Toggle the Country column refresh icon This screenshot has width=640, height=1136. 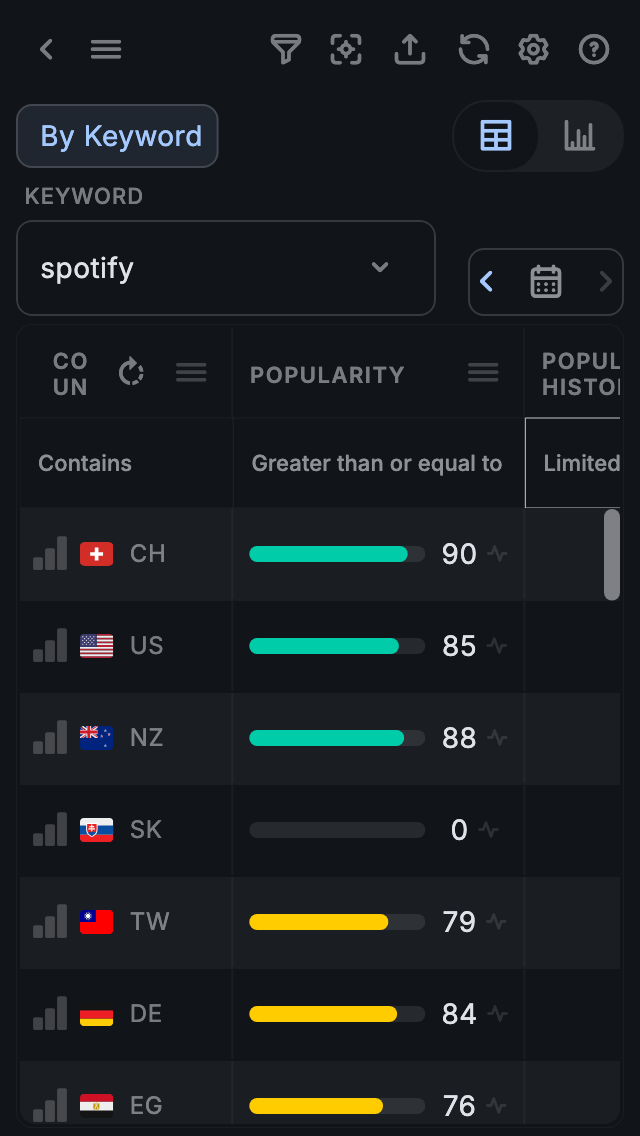pos(131,373)
